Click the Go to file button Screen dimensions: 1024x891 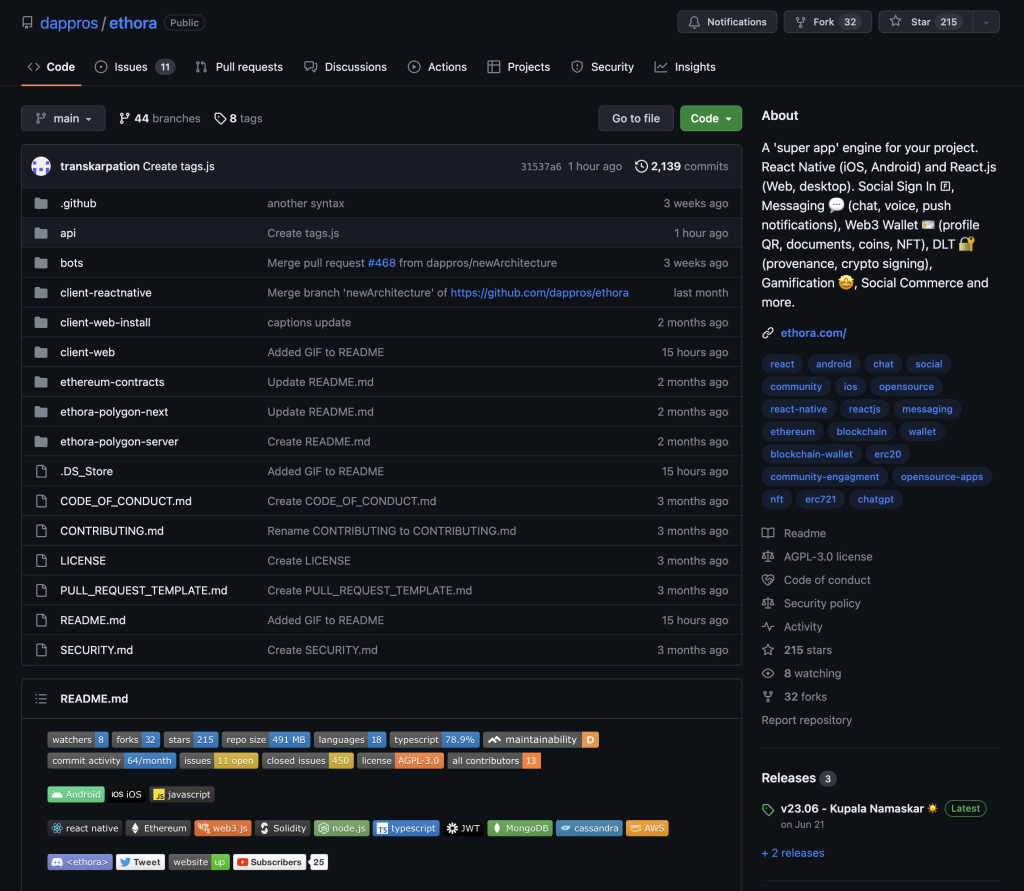tap(635, 118)
